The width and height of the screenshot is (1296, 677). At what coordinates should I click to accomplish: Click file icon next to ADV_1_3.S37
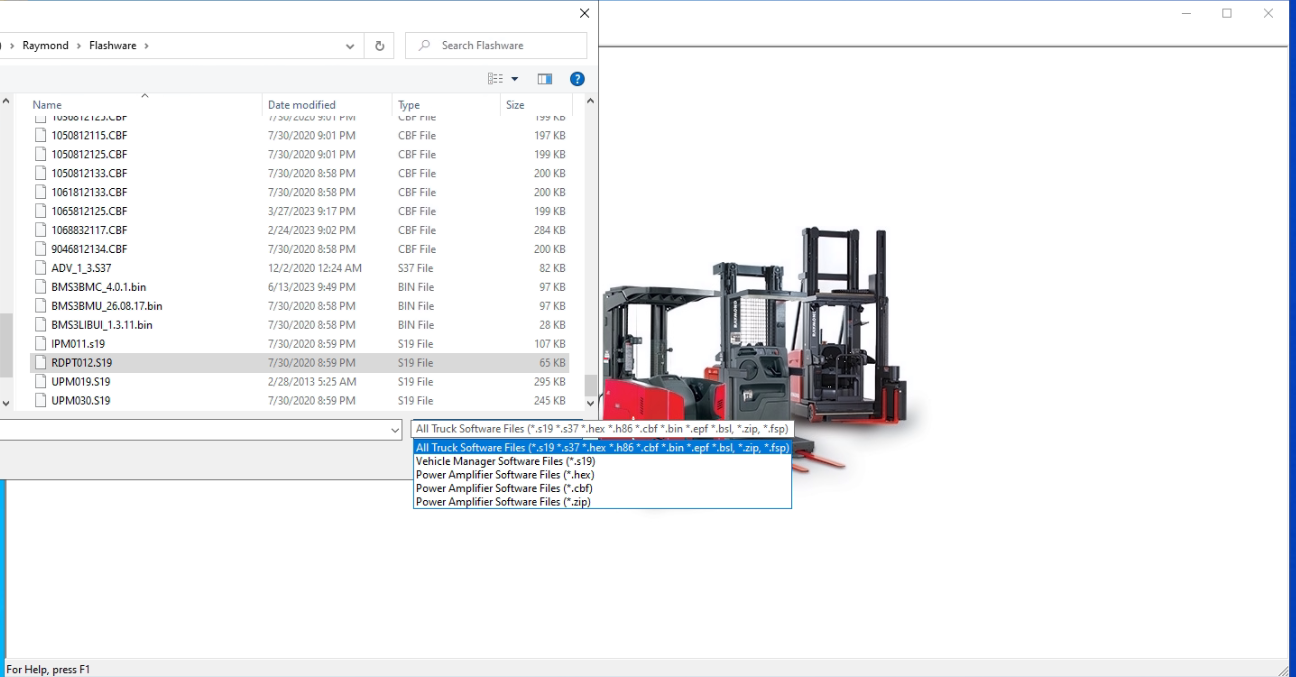click(41, 268)
